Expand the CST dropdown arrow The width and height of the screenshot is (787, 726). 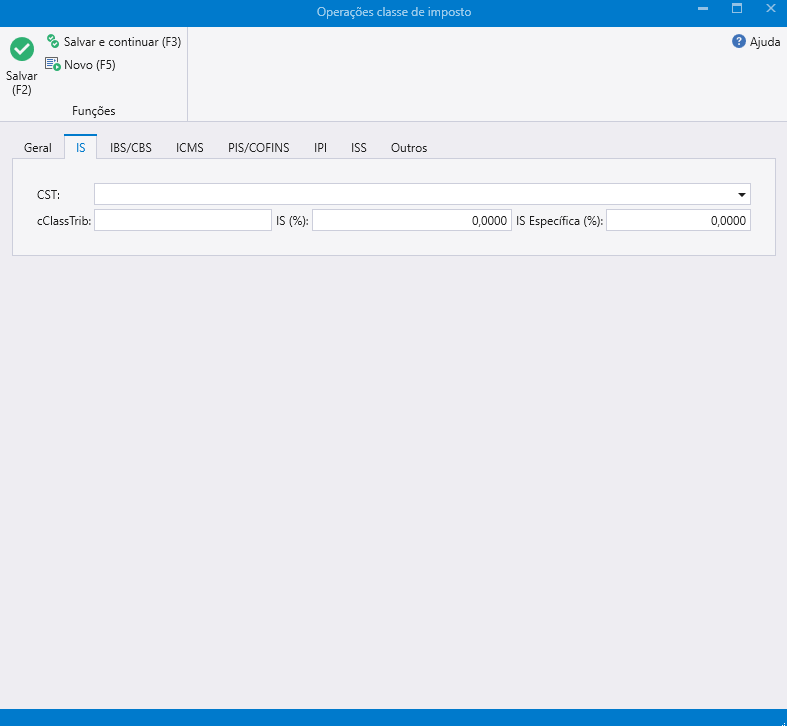click(x=742, y=195)
